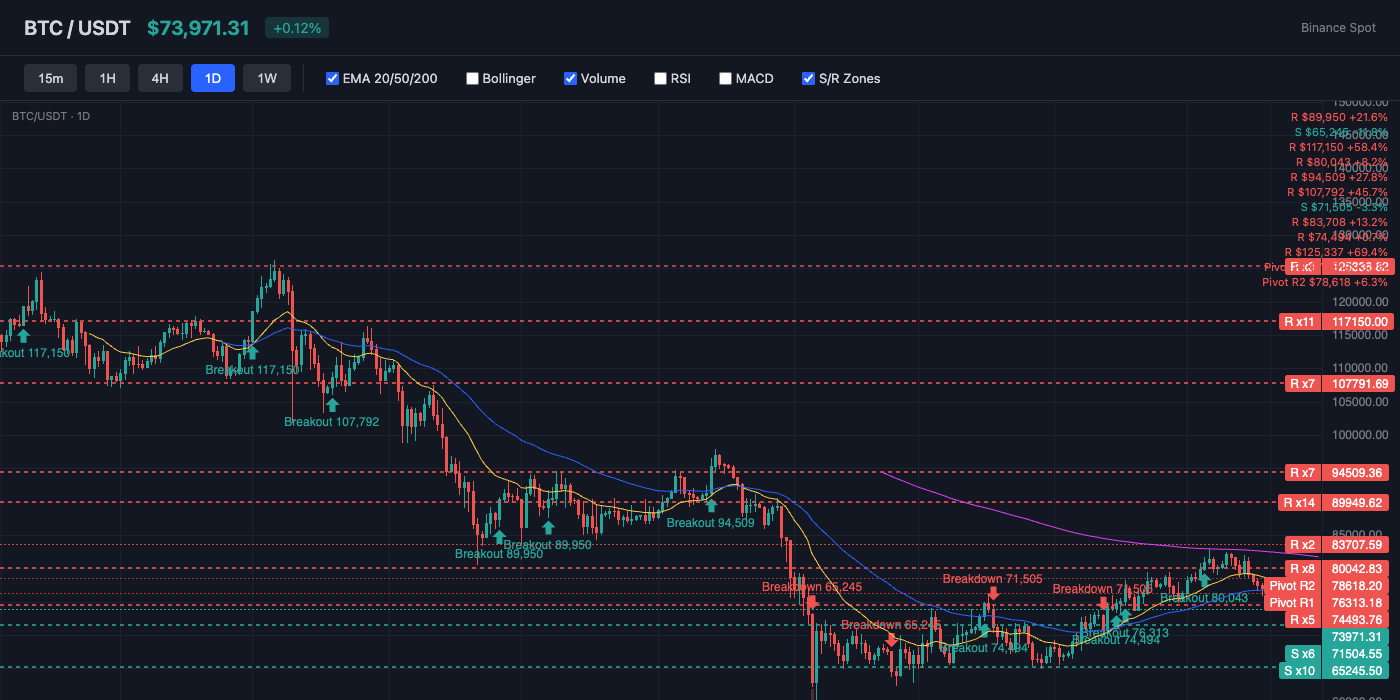Click the R x2 83707.59 level tag
Screen dimensions: 1400x700
tap(1338, 545)
